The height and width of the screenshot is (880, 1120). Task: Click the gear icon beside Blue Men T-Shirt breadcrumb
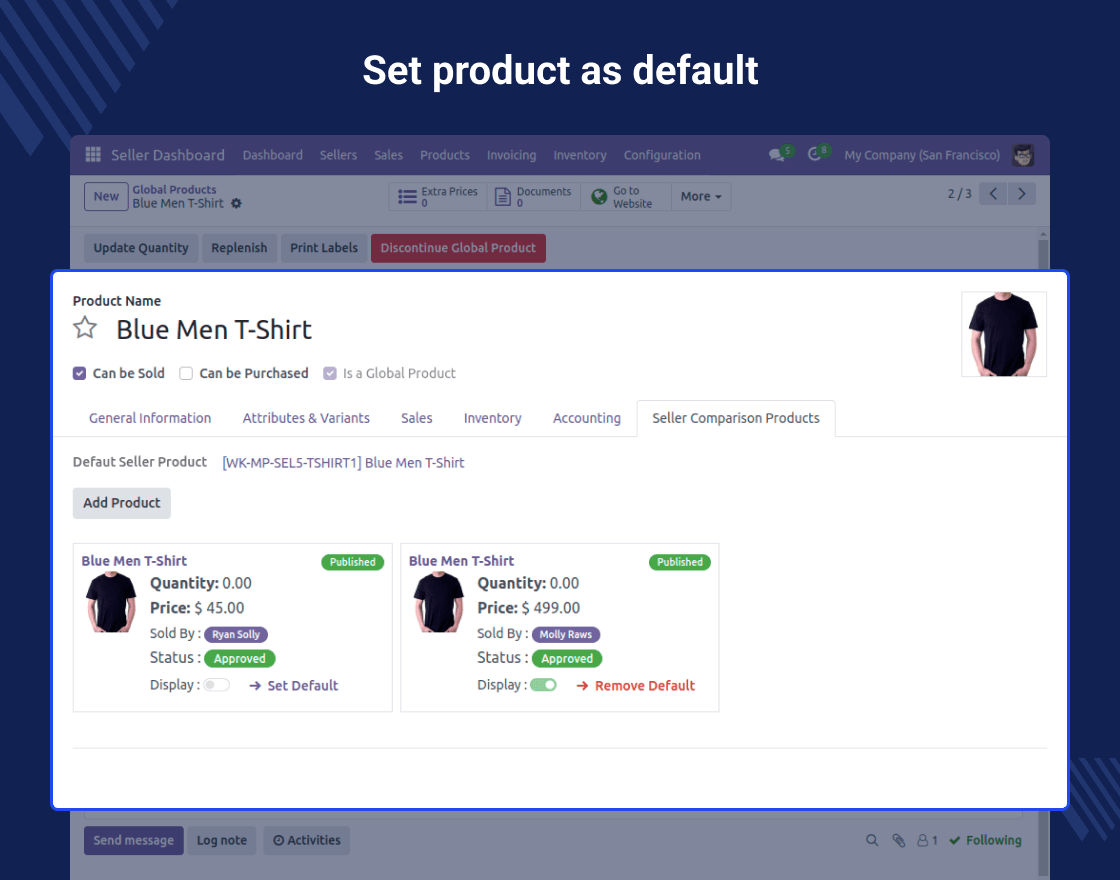236,204
